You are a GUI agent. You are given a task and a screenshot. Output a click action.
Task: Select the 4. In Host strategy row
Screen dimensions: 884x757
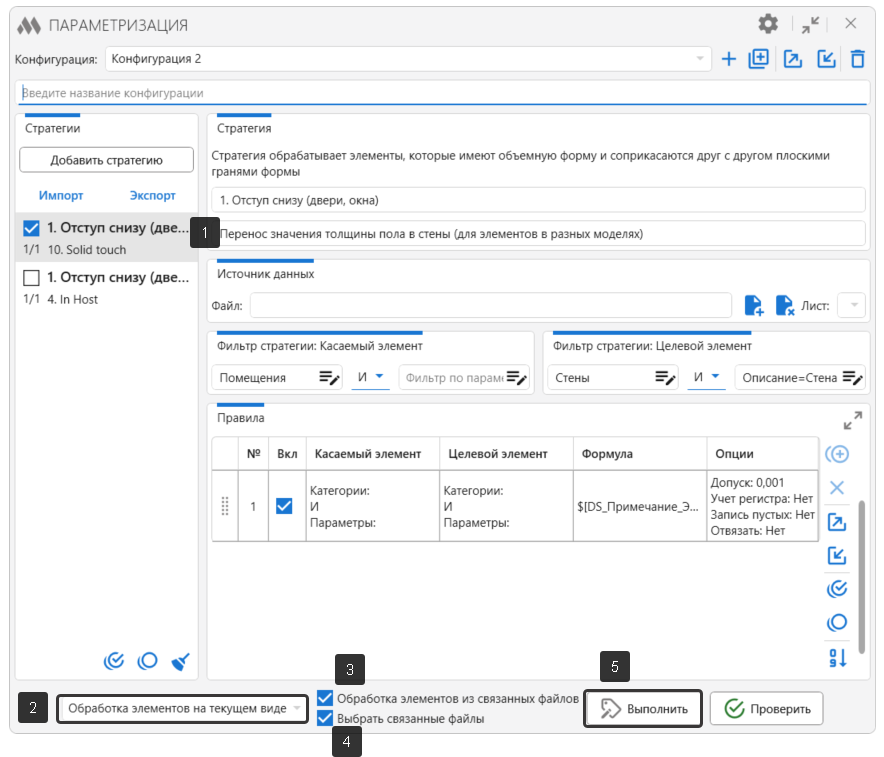(107, 287)
